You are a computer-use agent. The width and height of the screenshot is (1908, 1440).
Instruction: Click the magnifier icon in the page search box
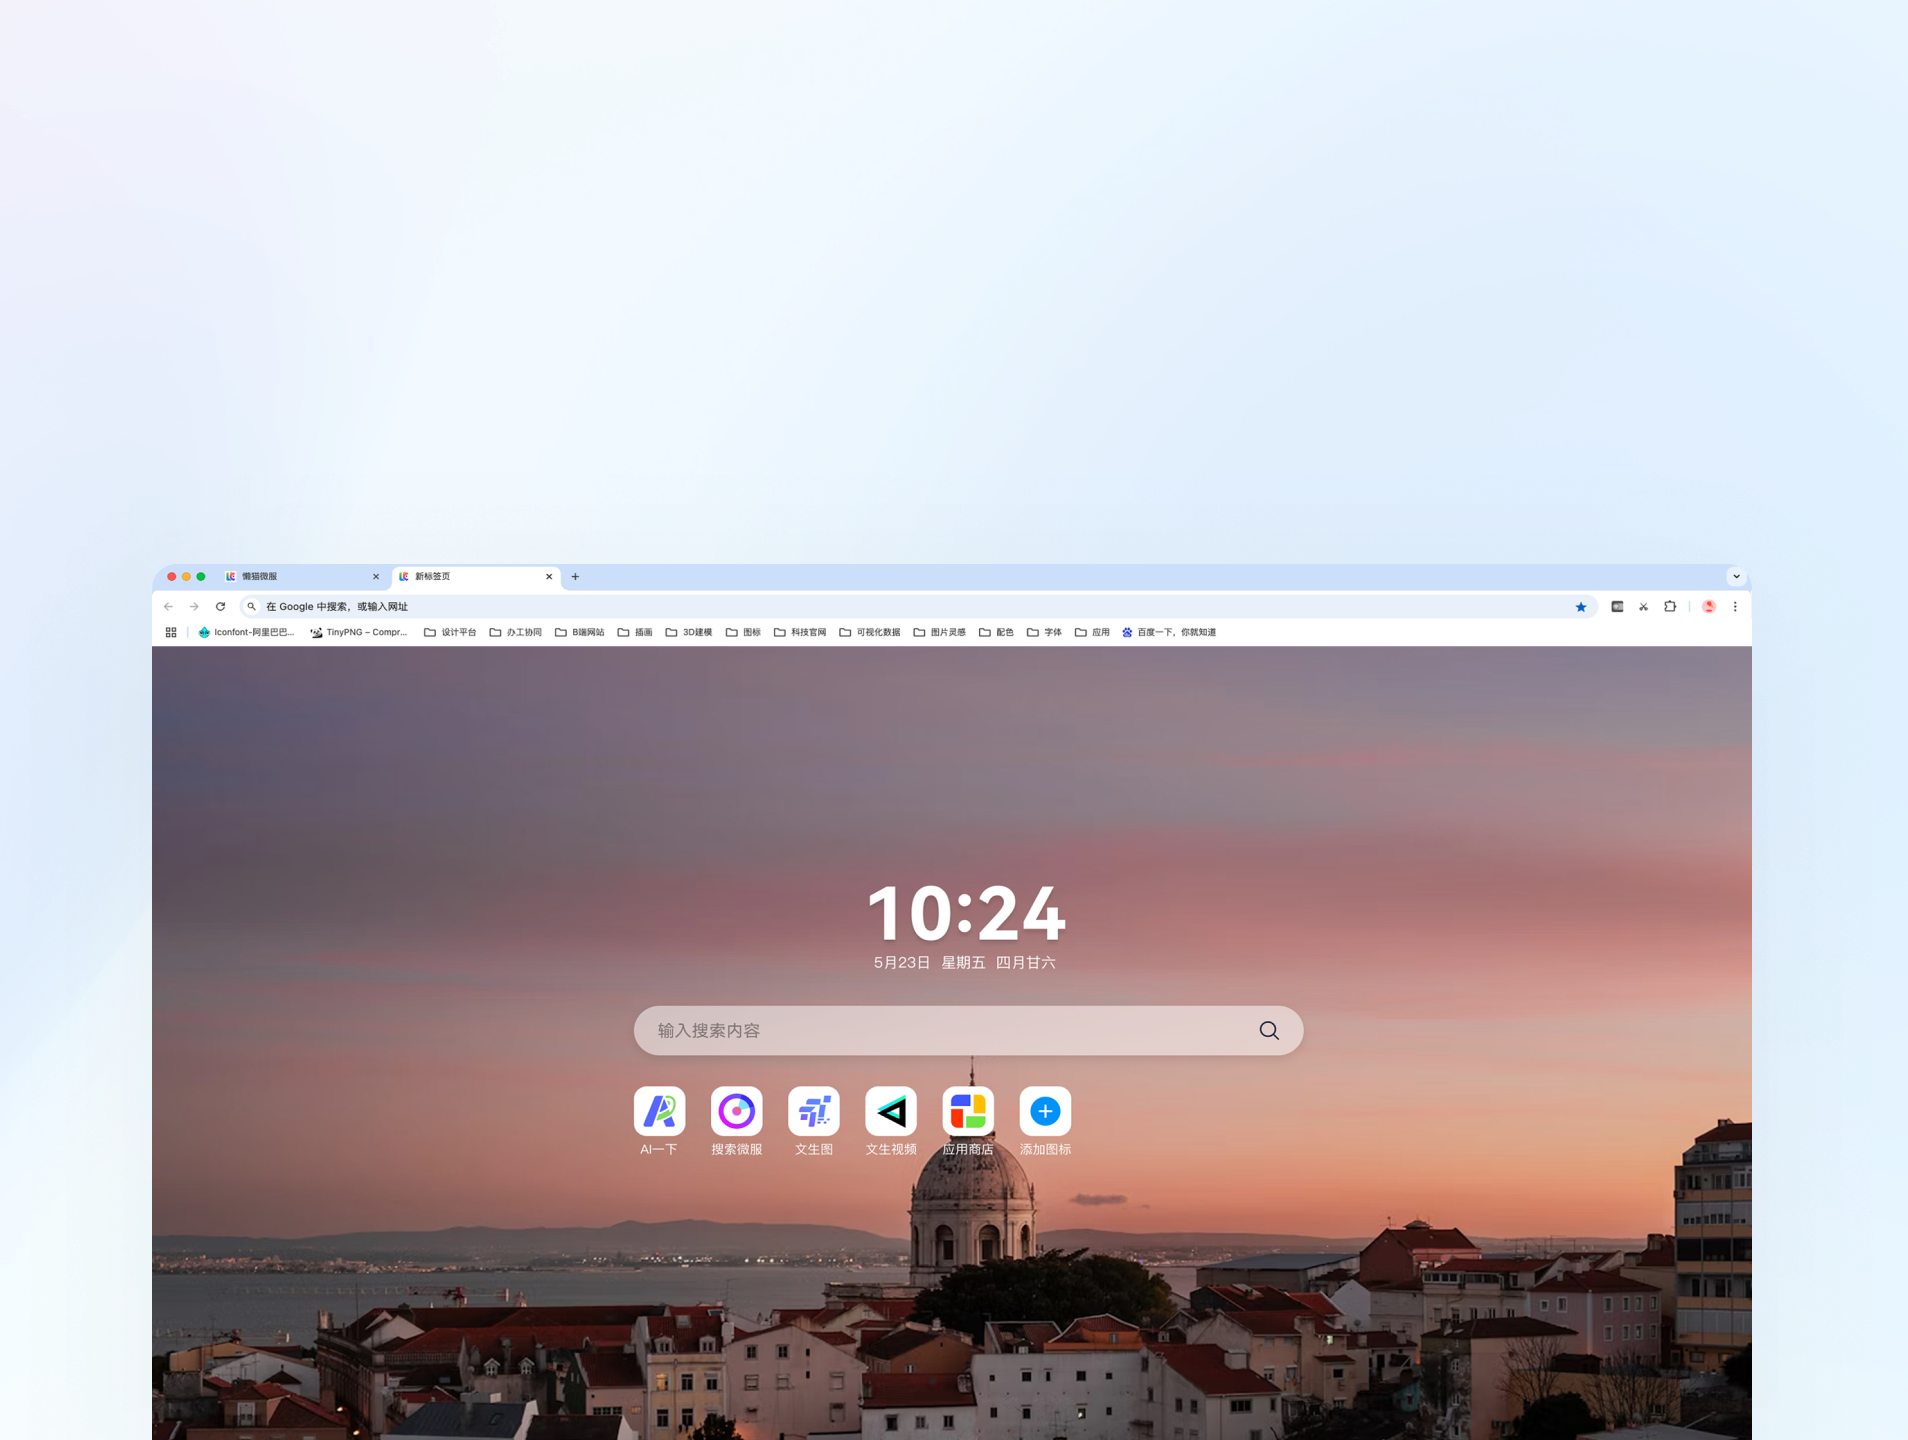point(1268,1030)
